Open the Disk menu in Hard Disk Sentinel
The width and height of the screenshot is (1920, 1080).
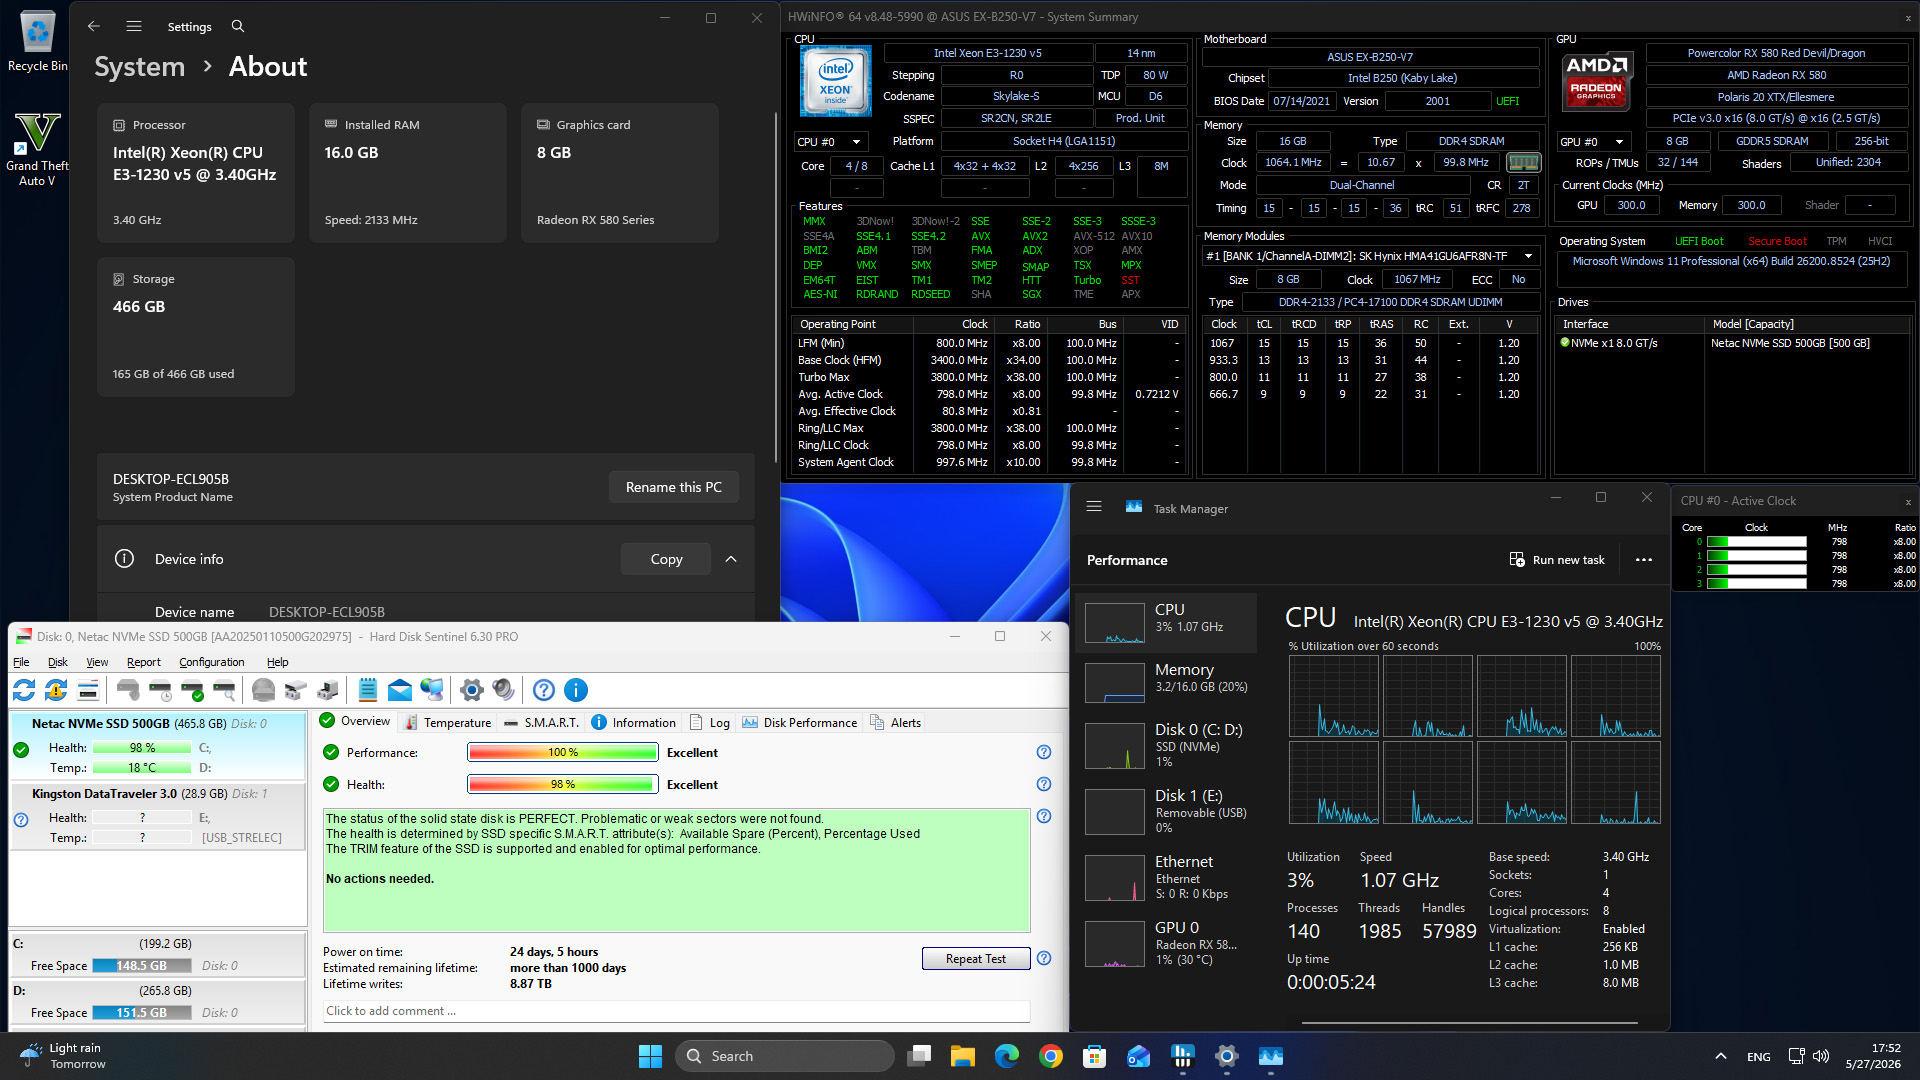click(58, 662)
